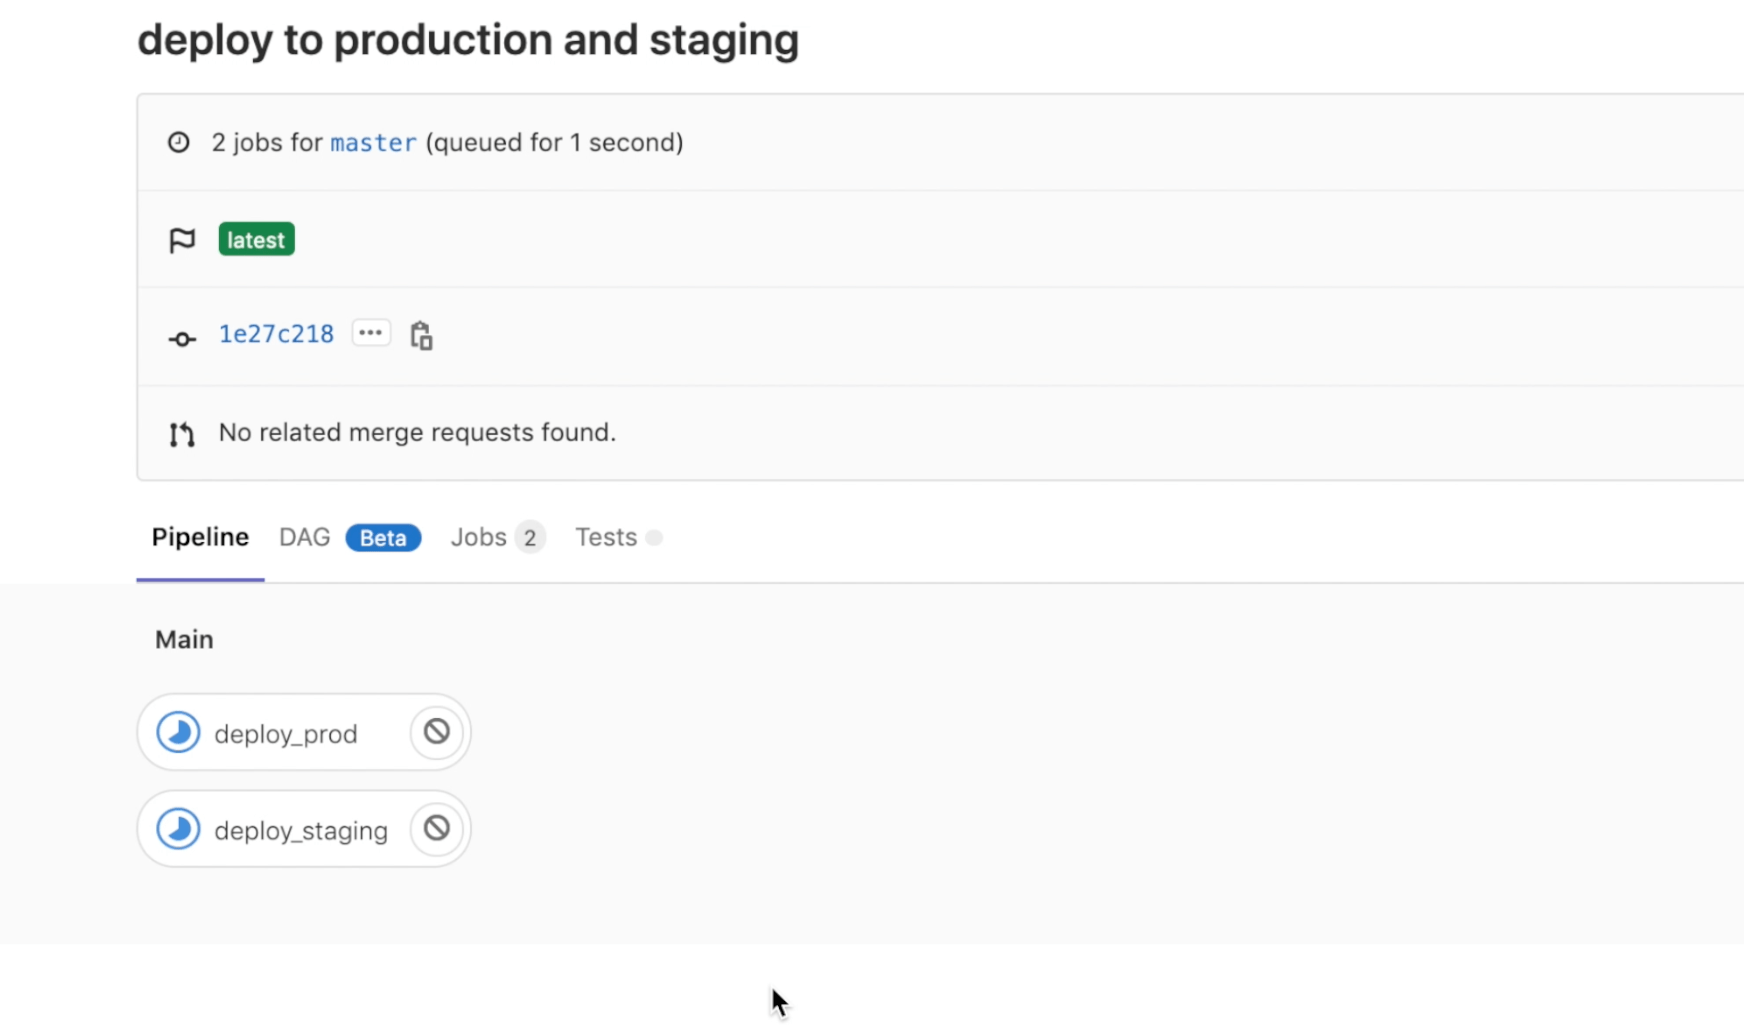Click the flag icon beside the latest badge

point(181,239)
